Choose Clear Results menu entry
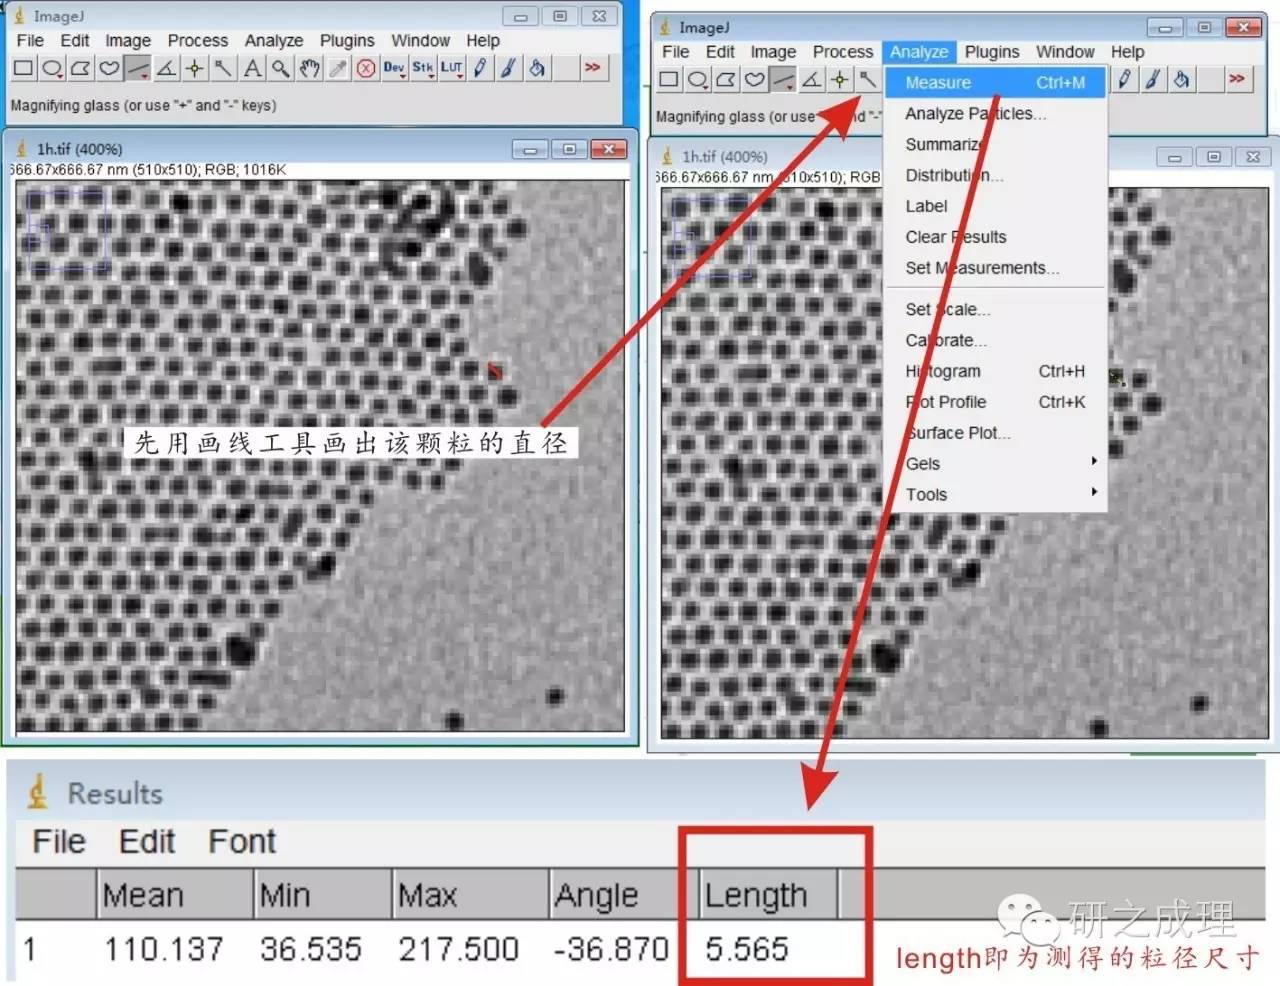 [996, 238]
